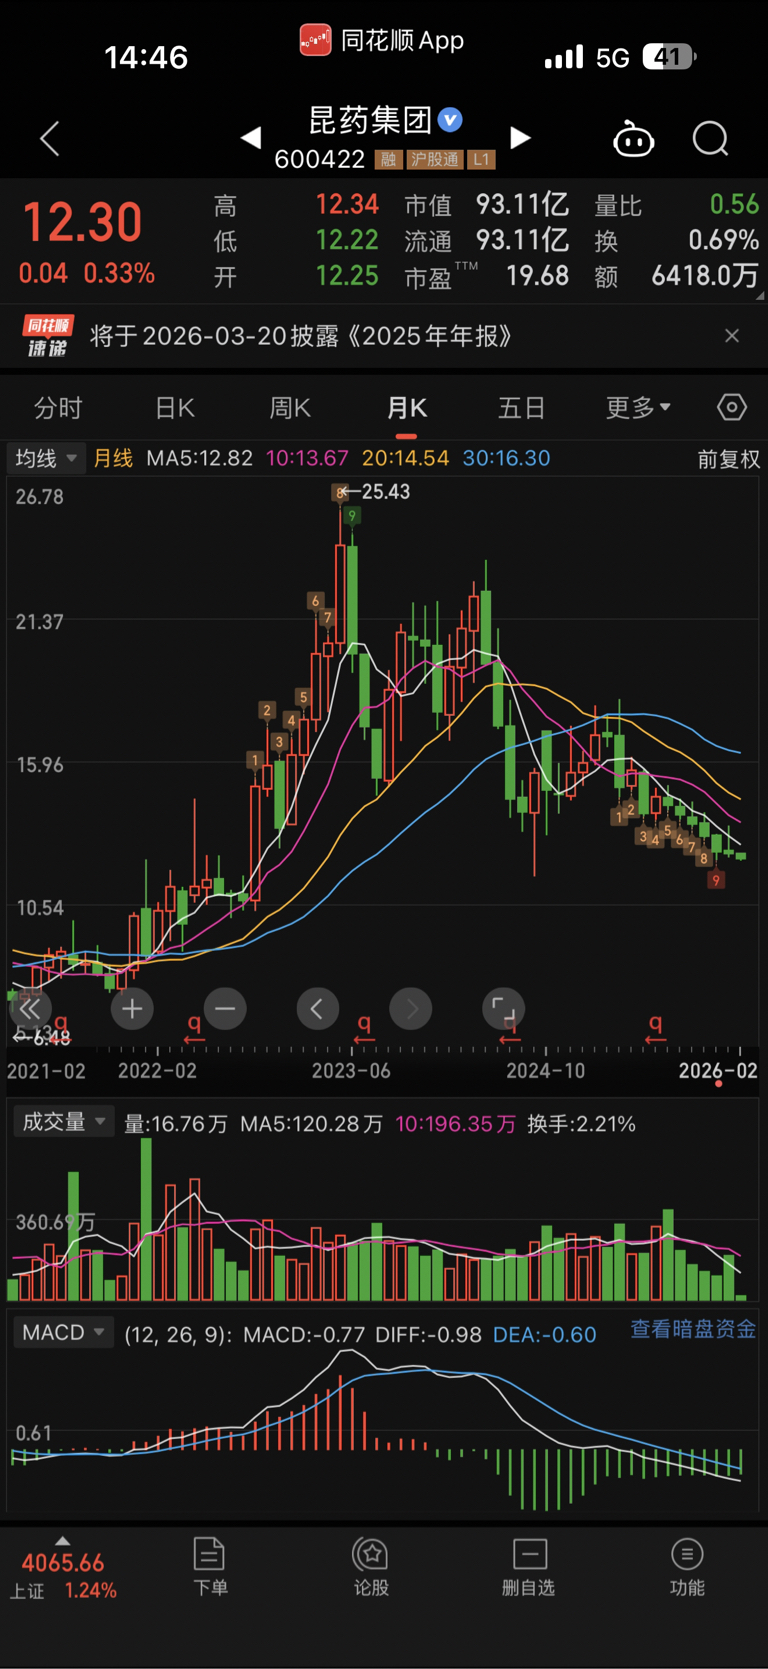This screenshot has height=1669, width=768.
Task: Tap the 同花顺速递 logo icon
Action: 47,336
